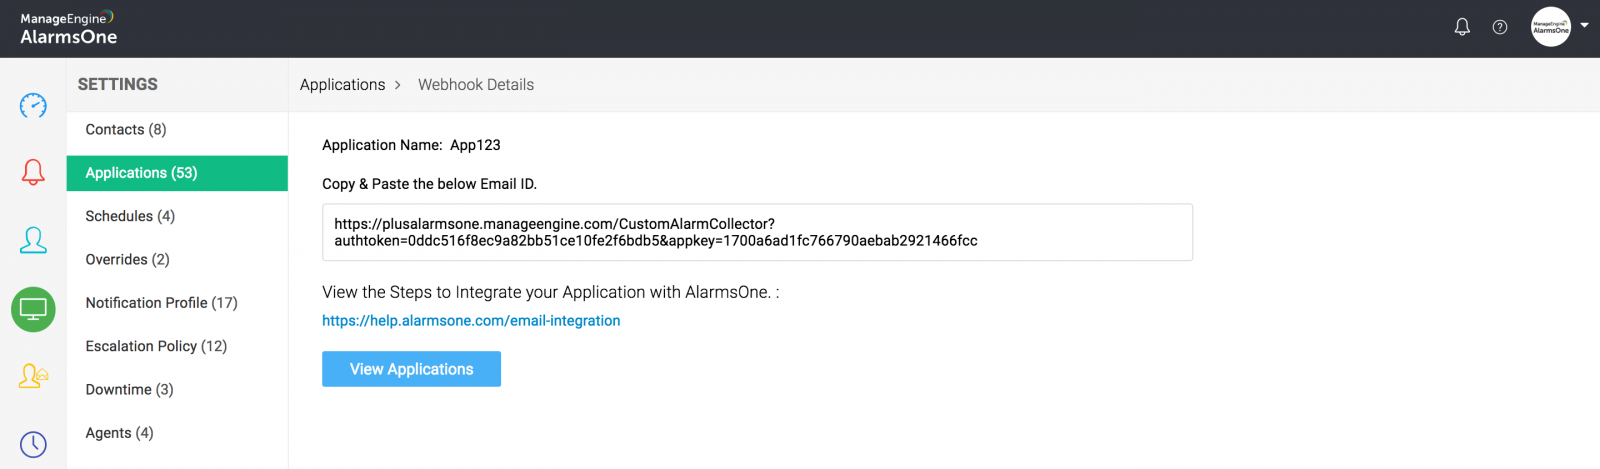This screenshot has width=1600, height=469.
Task: Click the View Applications button
Action: (411, 369)
